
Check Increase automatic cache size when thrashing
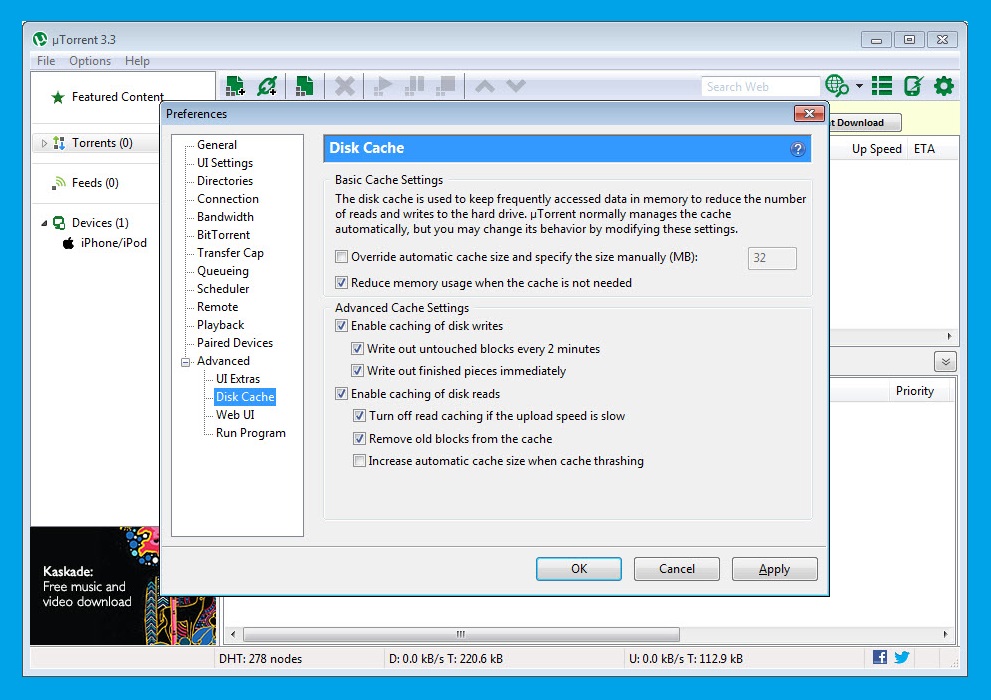pos(359,461)
